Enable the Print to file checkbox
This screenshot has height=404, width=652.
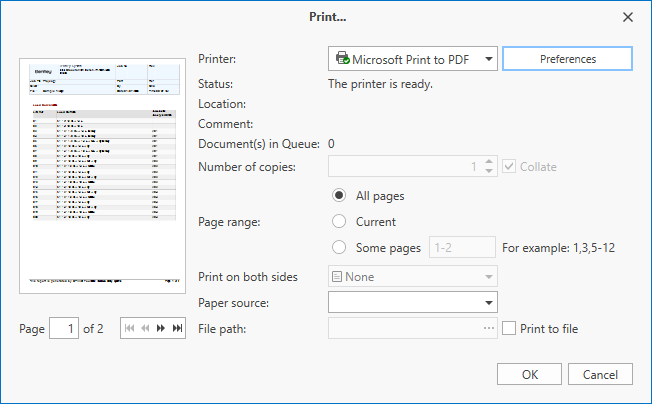tap(509, 328)
